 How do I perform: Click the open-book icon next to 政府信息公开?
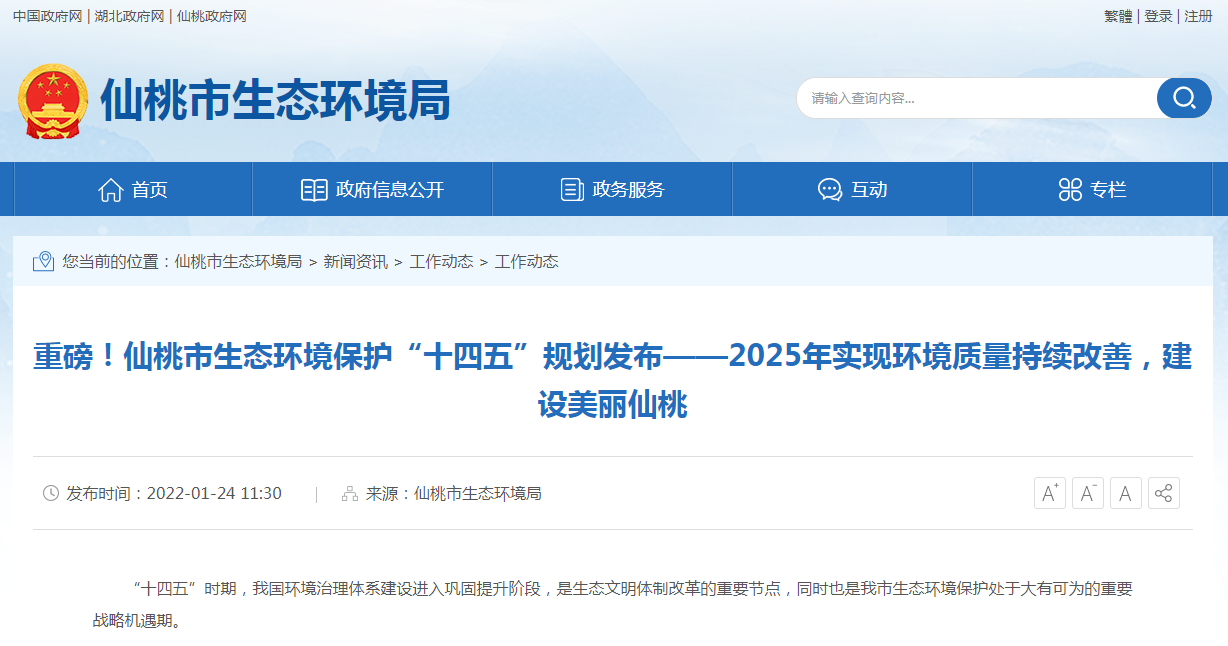click(313, 188)
